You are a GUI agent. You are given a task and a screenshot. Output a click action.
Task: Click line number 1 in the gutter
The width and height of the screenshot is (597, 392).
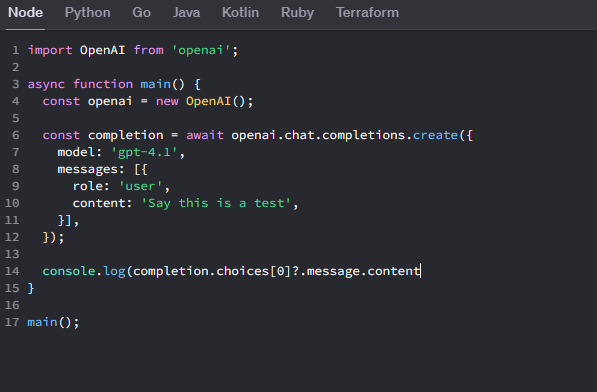15,50
